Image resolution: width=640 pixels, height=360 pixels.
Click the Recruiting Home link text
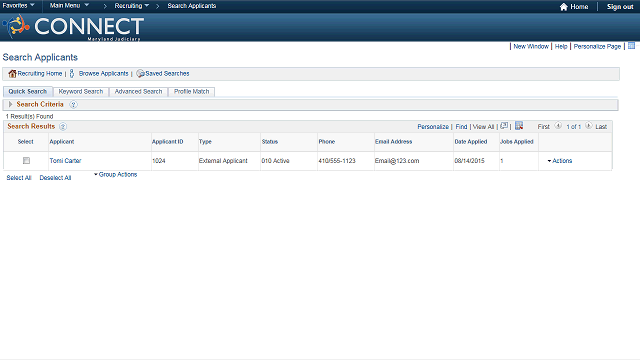[x=40, y=73]
